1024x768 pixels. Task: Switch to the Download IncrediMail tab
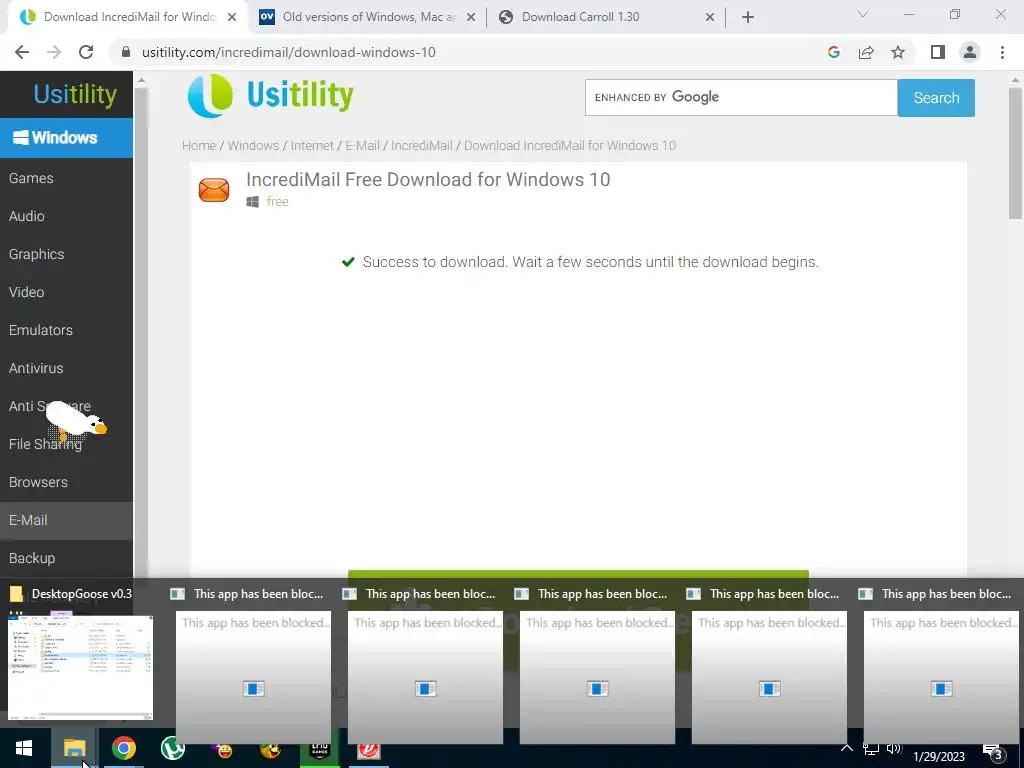(128, 17)
